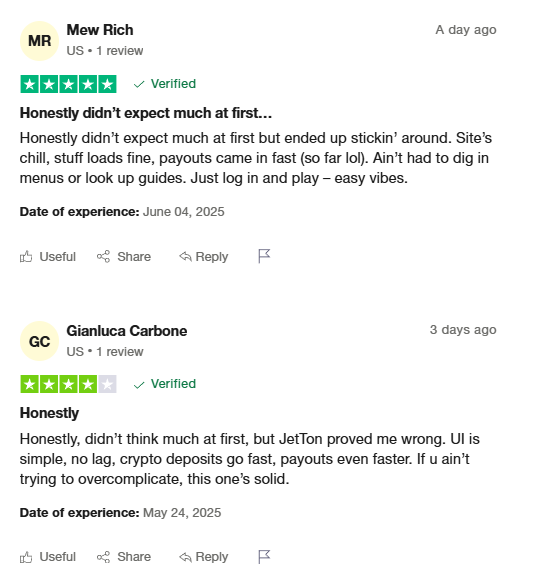Click the four-star rating on second review
534x581 pixels.
coord(68,384)
